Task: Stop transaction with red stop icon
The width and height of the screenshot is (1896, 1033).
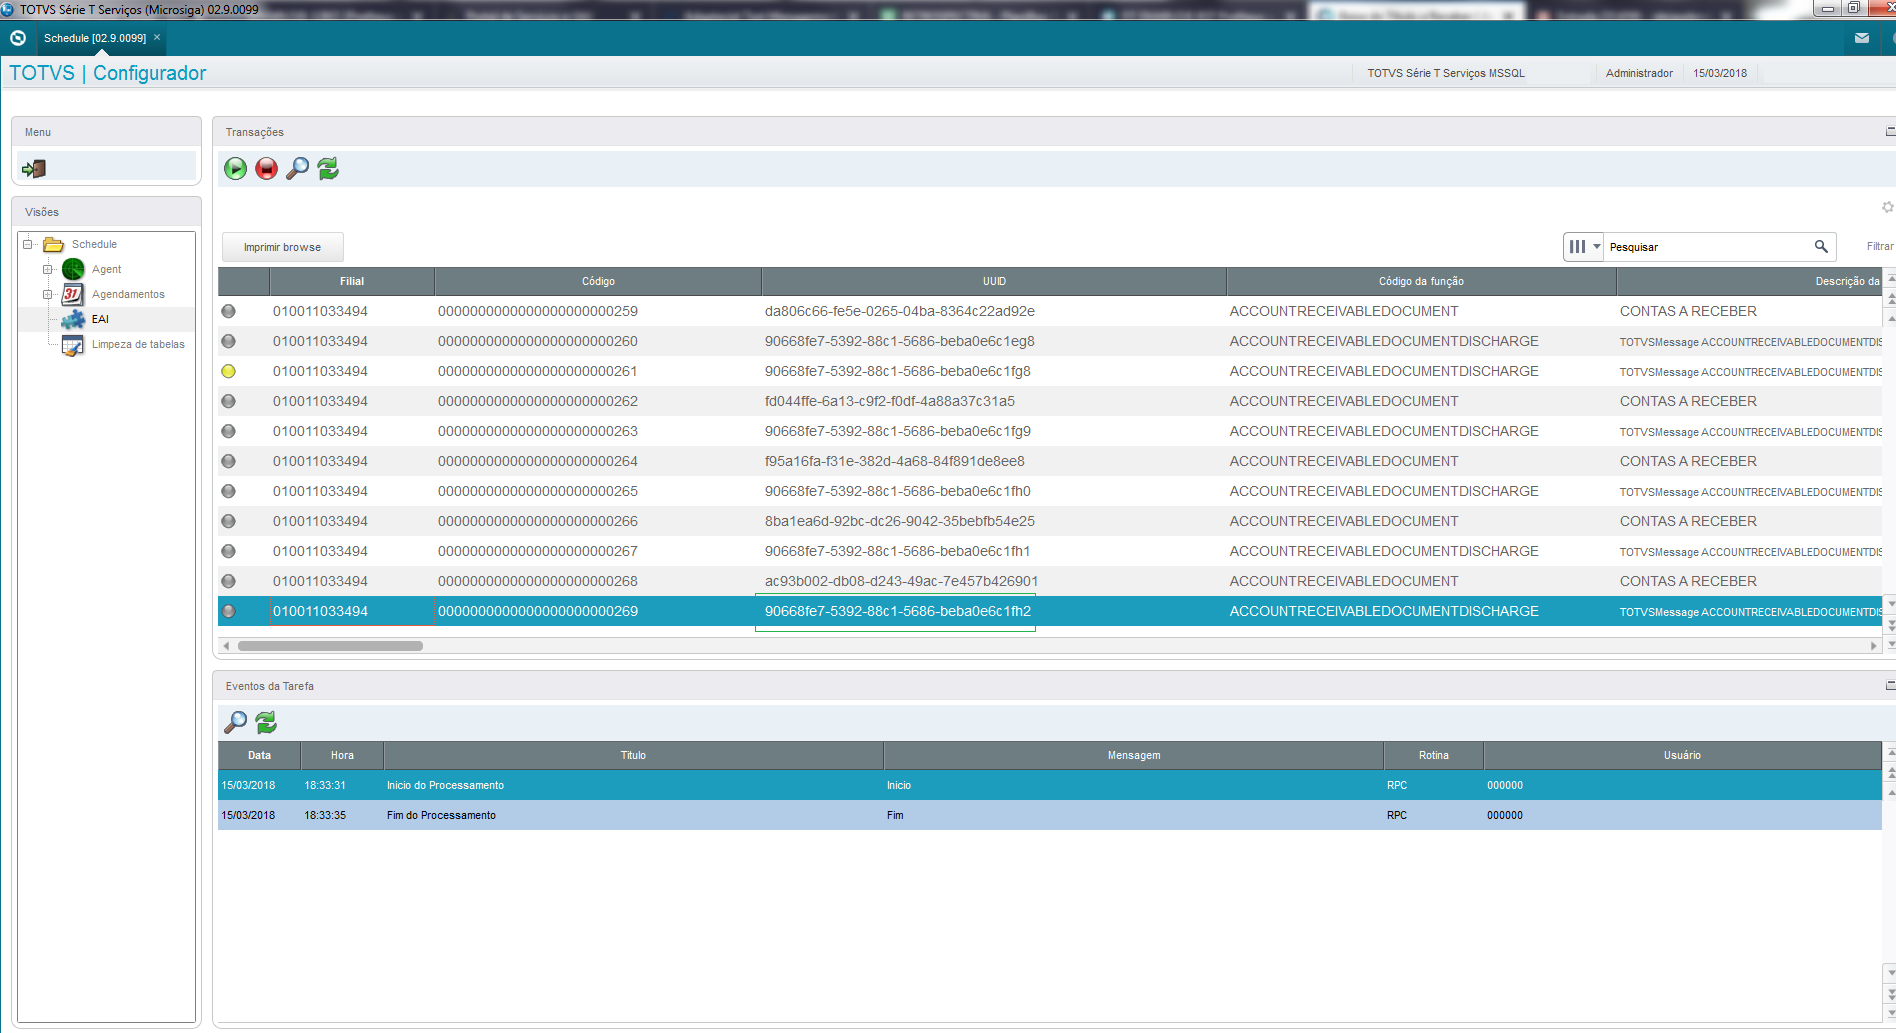Action: click(266, 169)
